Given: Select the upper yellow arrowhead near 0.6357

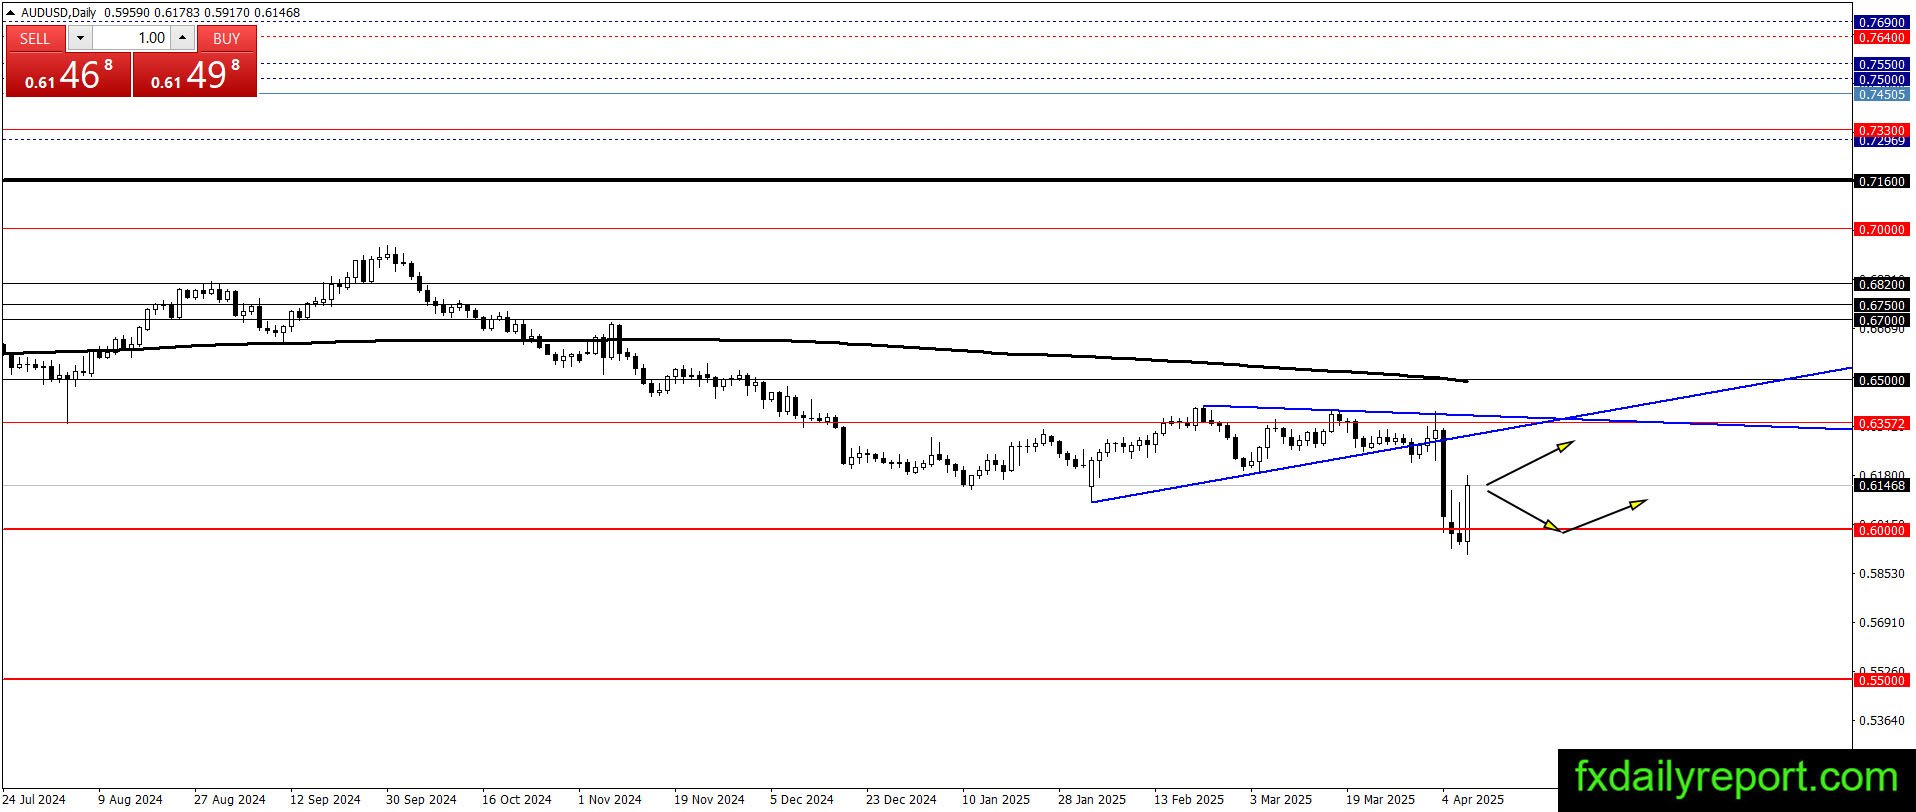Looking at the screenshot, I should [x=1564, y=446].
